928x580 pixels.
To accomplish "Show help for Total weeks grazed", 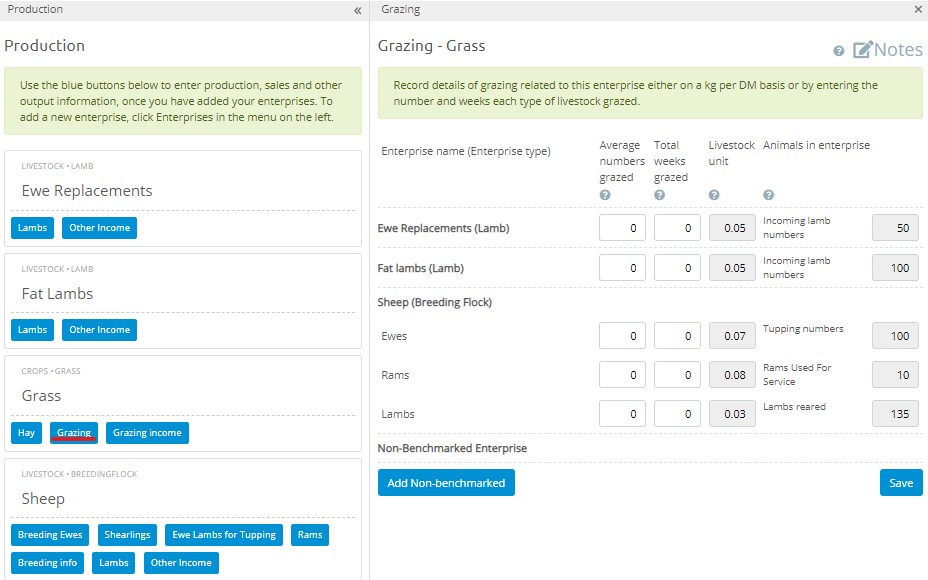I will click(660, 195).
